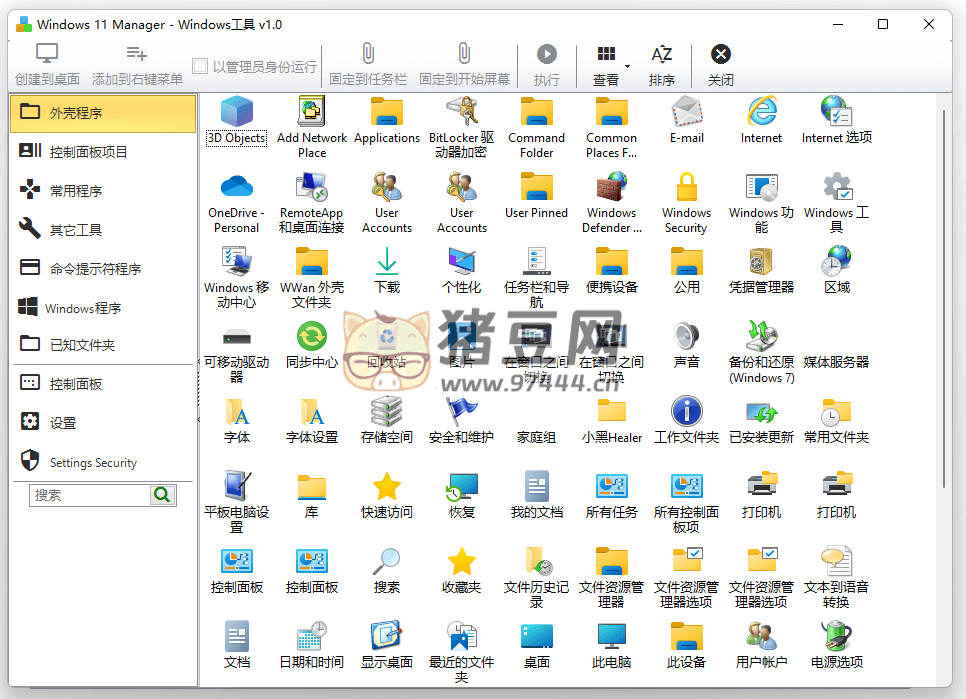Image resolution: width=966 pixels, height=699 pixels.
Task: Click the green search magnifier button
Action: point(162,494)
